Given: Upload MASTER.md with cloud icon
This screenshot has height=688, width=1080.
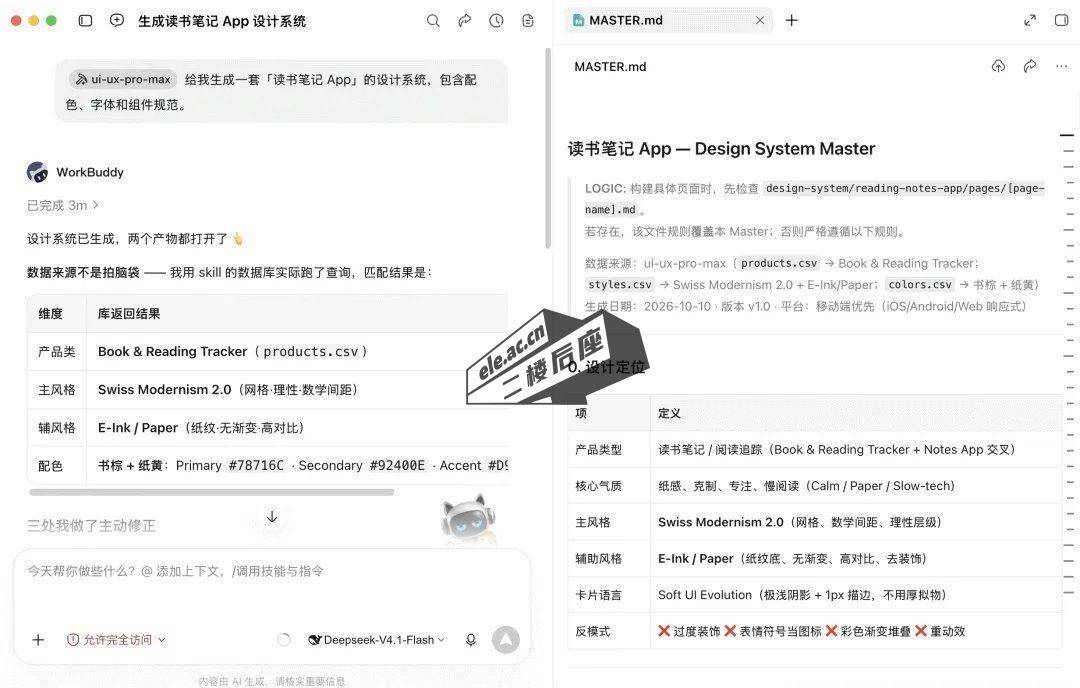Looking at the screenshot, I should 998,66.
